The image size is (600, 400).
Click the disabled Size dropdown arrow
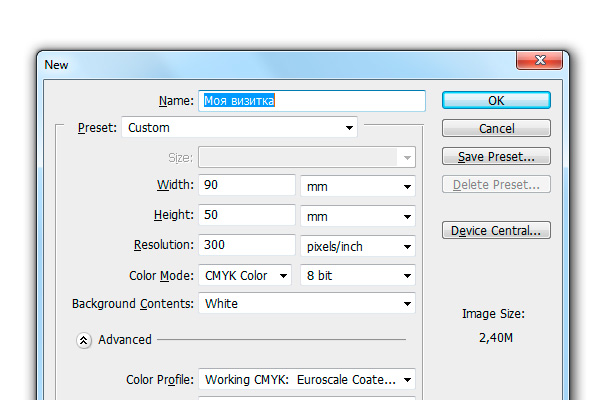[407, 157]
